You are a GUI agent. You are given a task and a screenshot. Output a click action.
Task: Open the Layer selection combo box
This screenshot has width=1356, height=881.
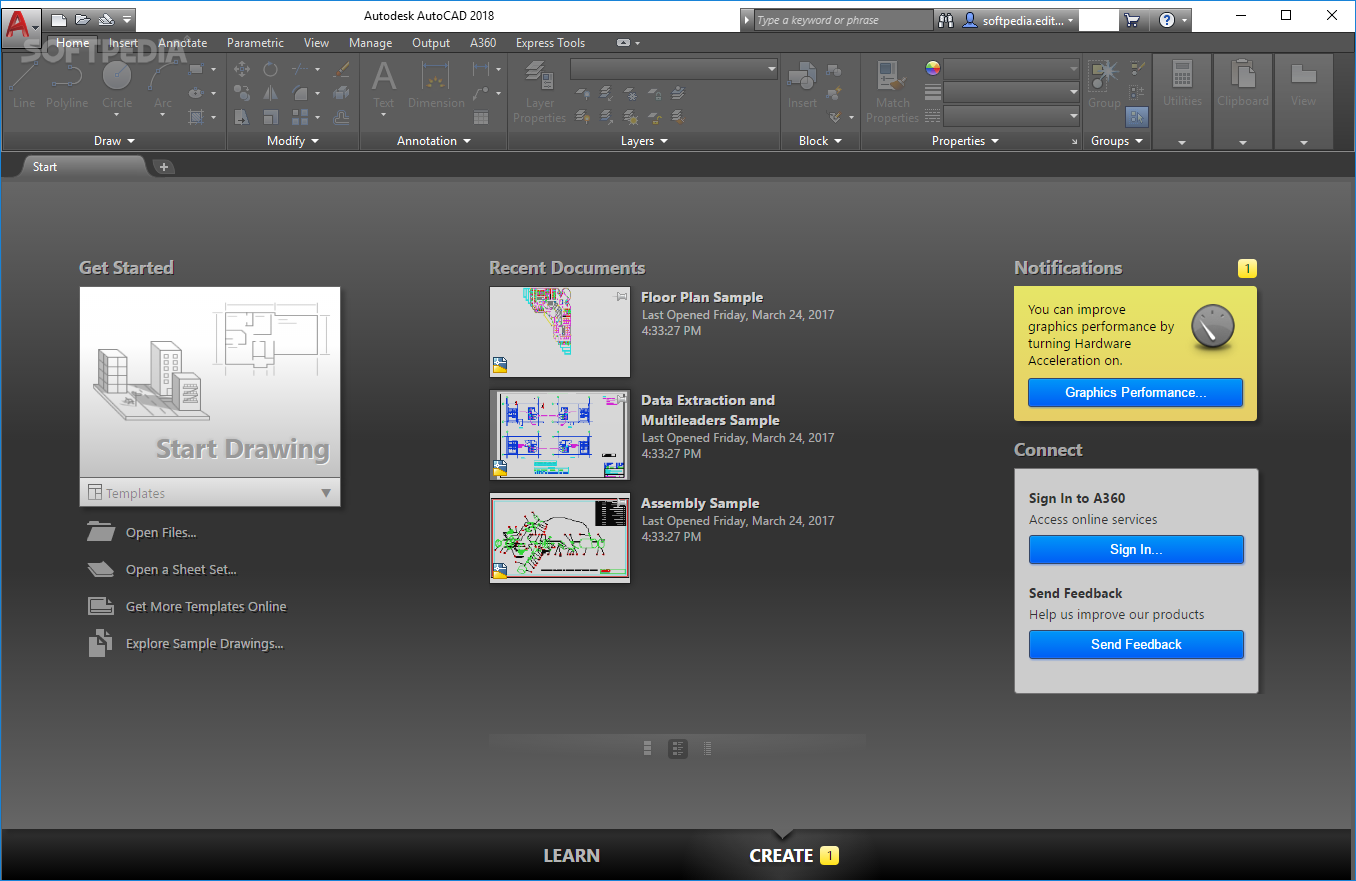pyautogui.click(x=674, y=69)
